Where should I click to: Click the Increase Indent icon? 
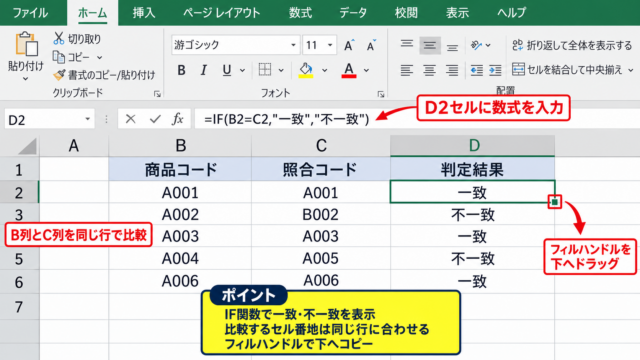click(x=495, y=70)
